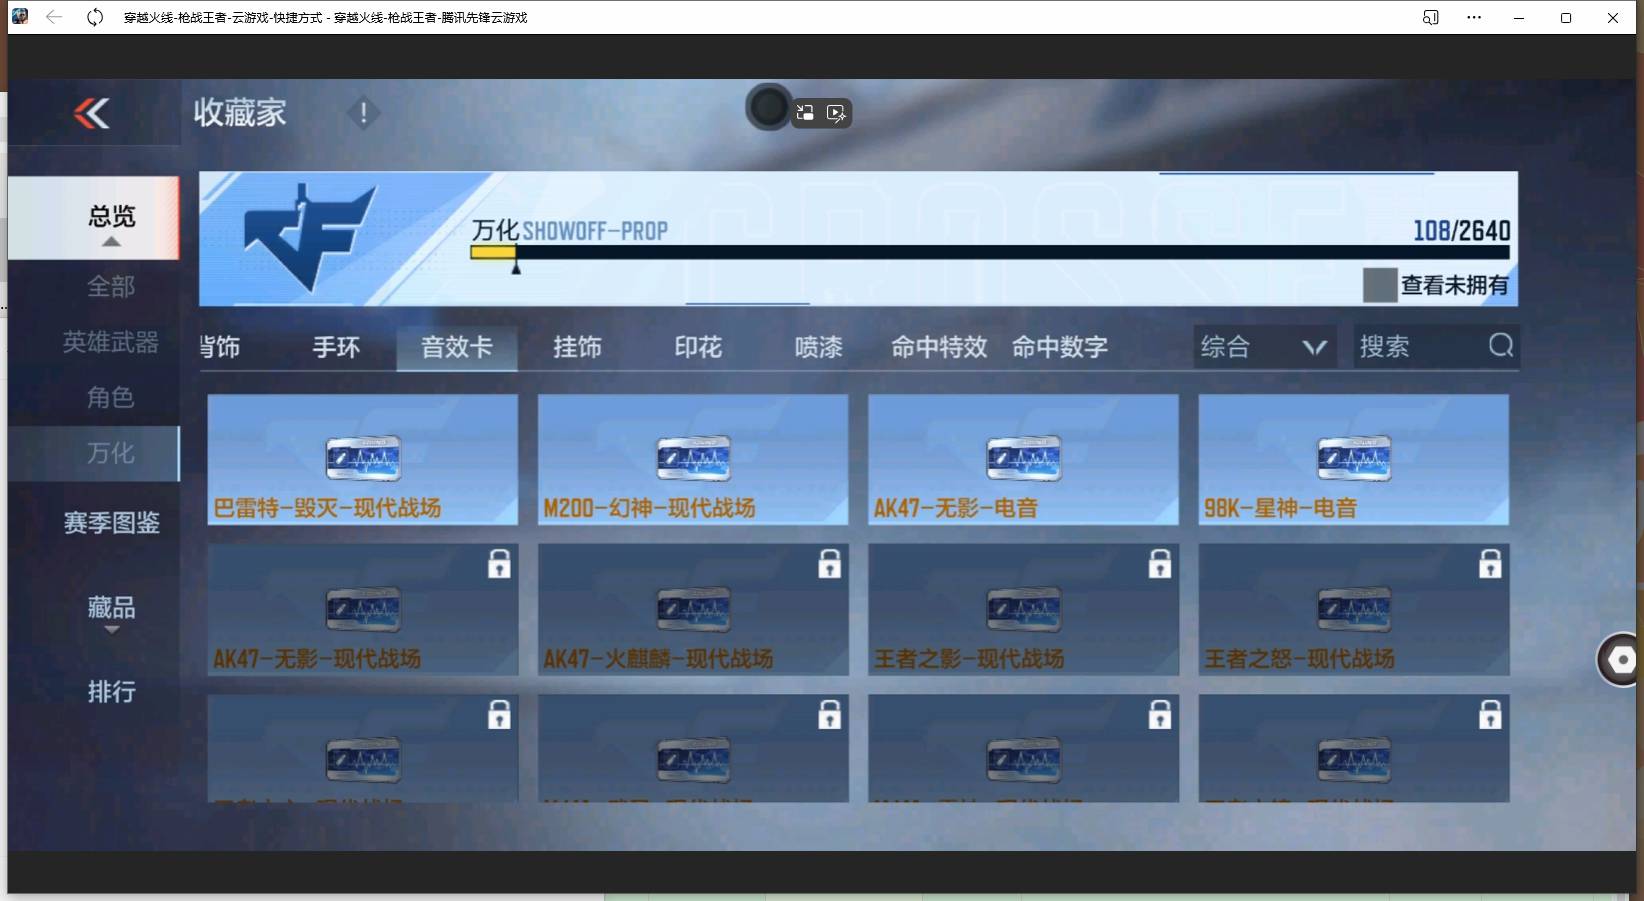Tap the floating round record button
This screenshot has width=1644, height=901.
point(768,107)
